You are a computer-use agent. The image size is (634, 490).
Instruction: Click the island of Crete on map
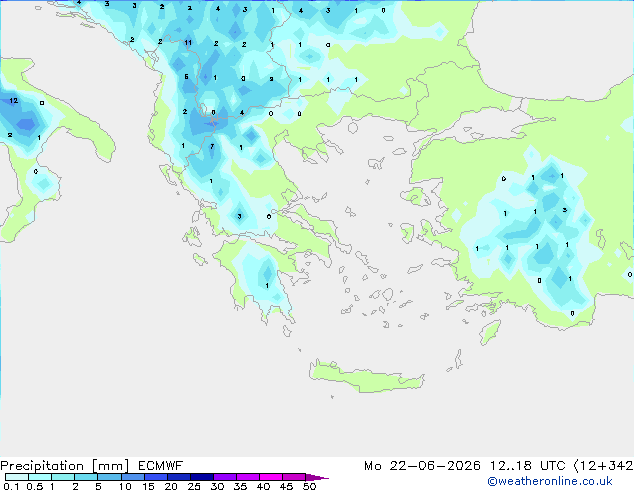pyautogui.click(x=366, y=376)
